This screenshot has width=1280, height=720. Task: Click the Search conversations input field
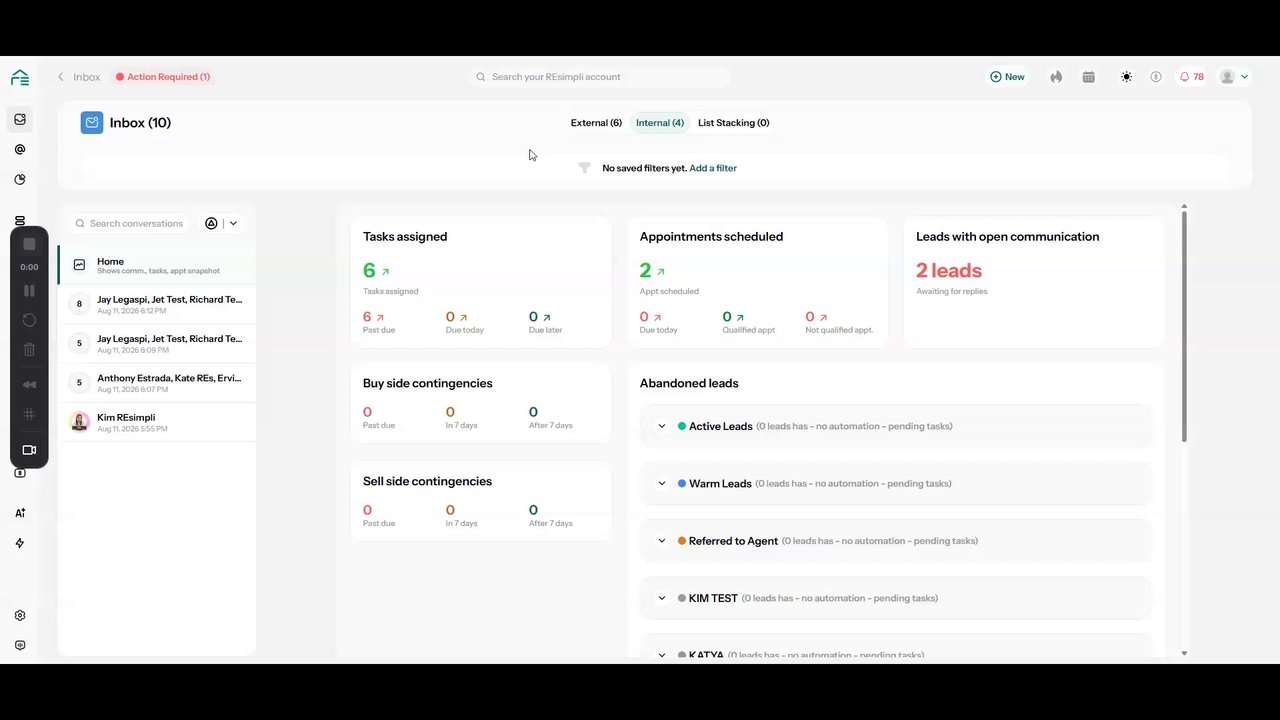tap(131, 224)
